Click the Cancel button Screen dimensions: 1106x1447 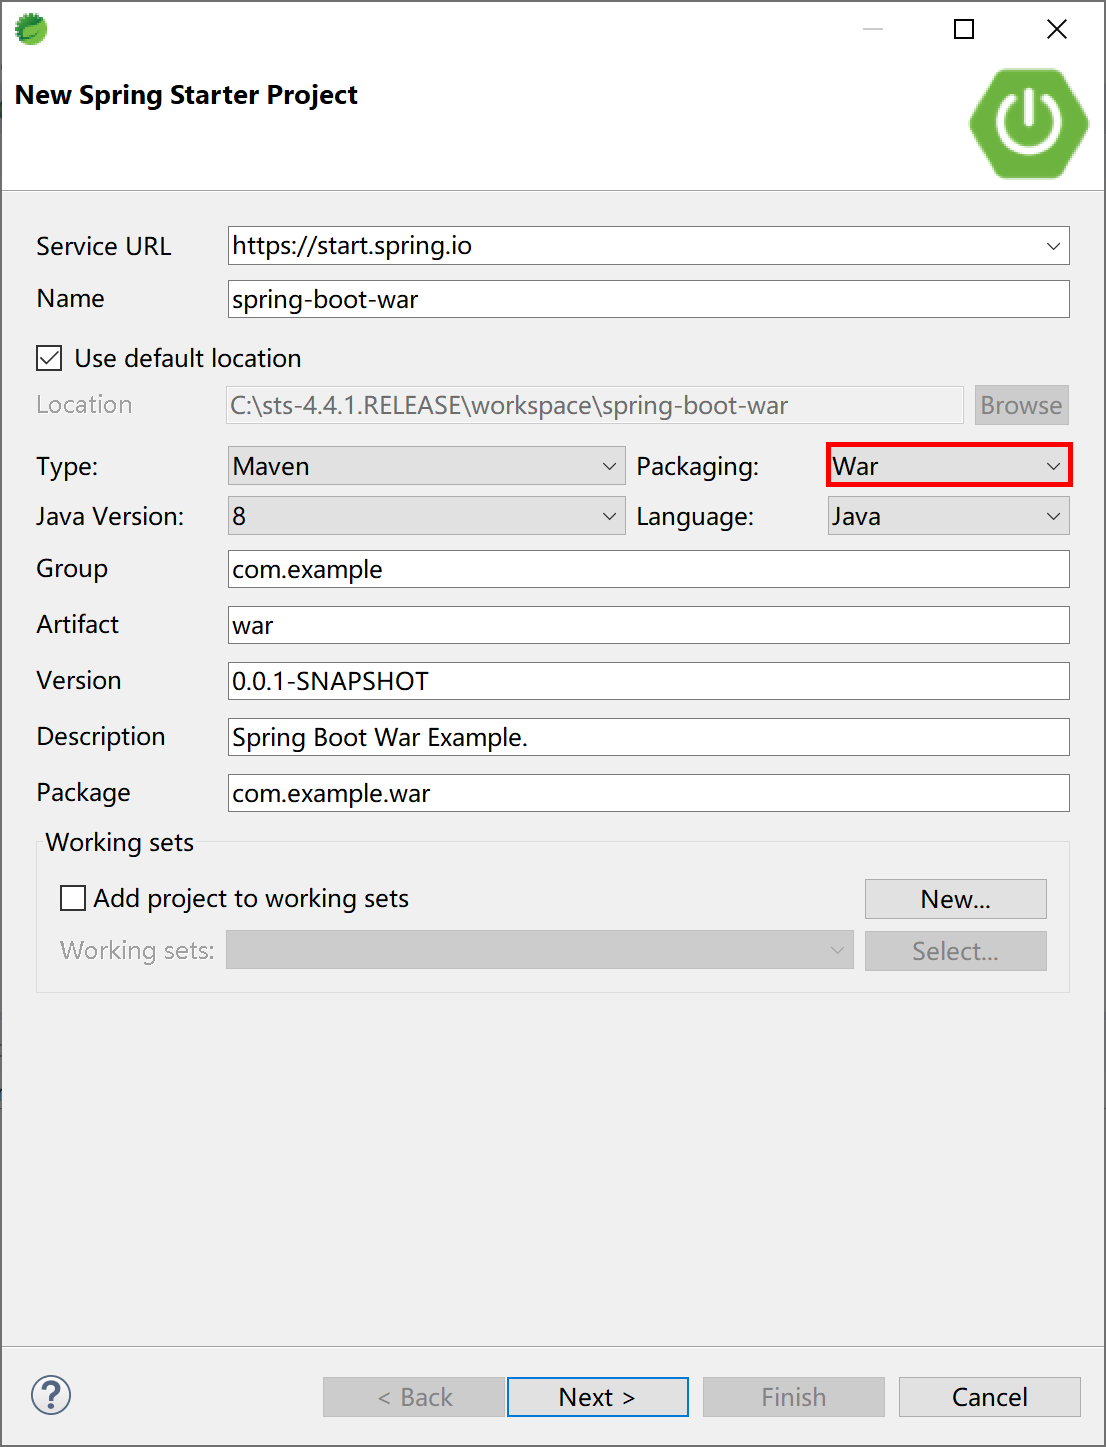pyautogui.click(x=989, y=1397)
